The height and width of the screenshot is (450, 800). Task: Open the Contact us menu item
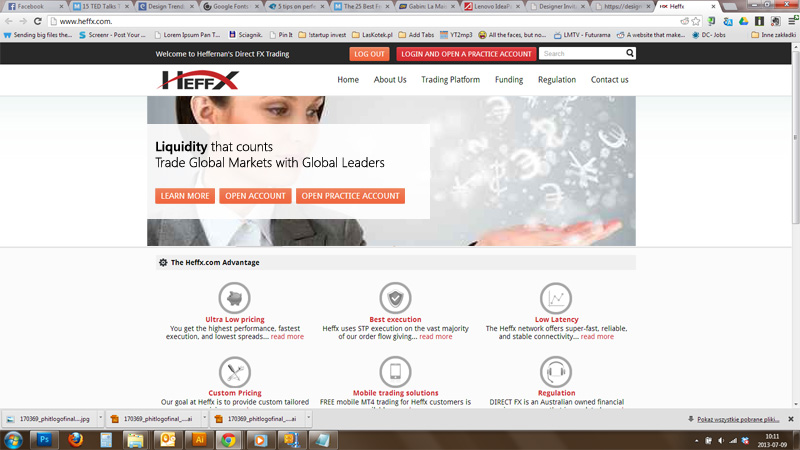pos(610,80)
